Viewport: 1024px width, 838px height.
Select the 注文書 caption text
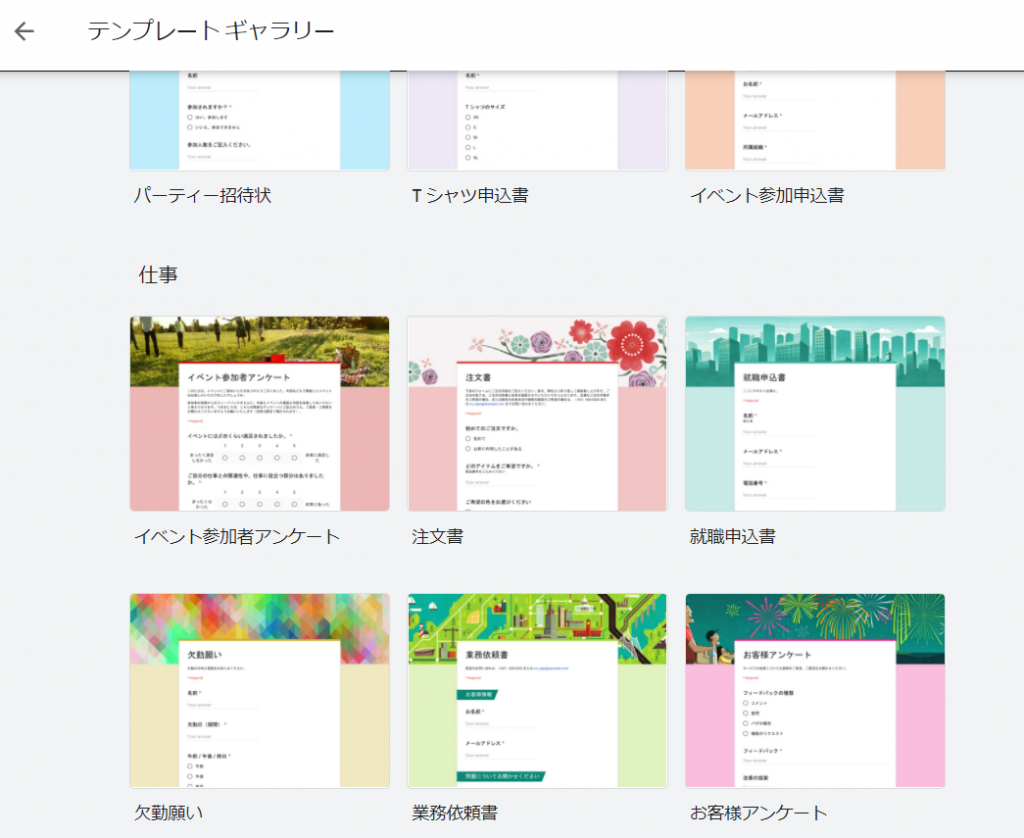pyautogui.click(x=438, y=536)
